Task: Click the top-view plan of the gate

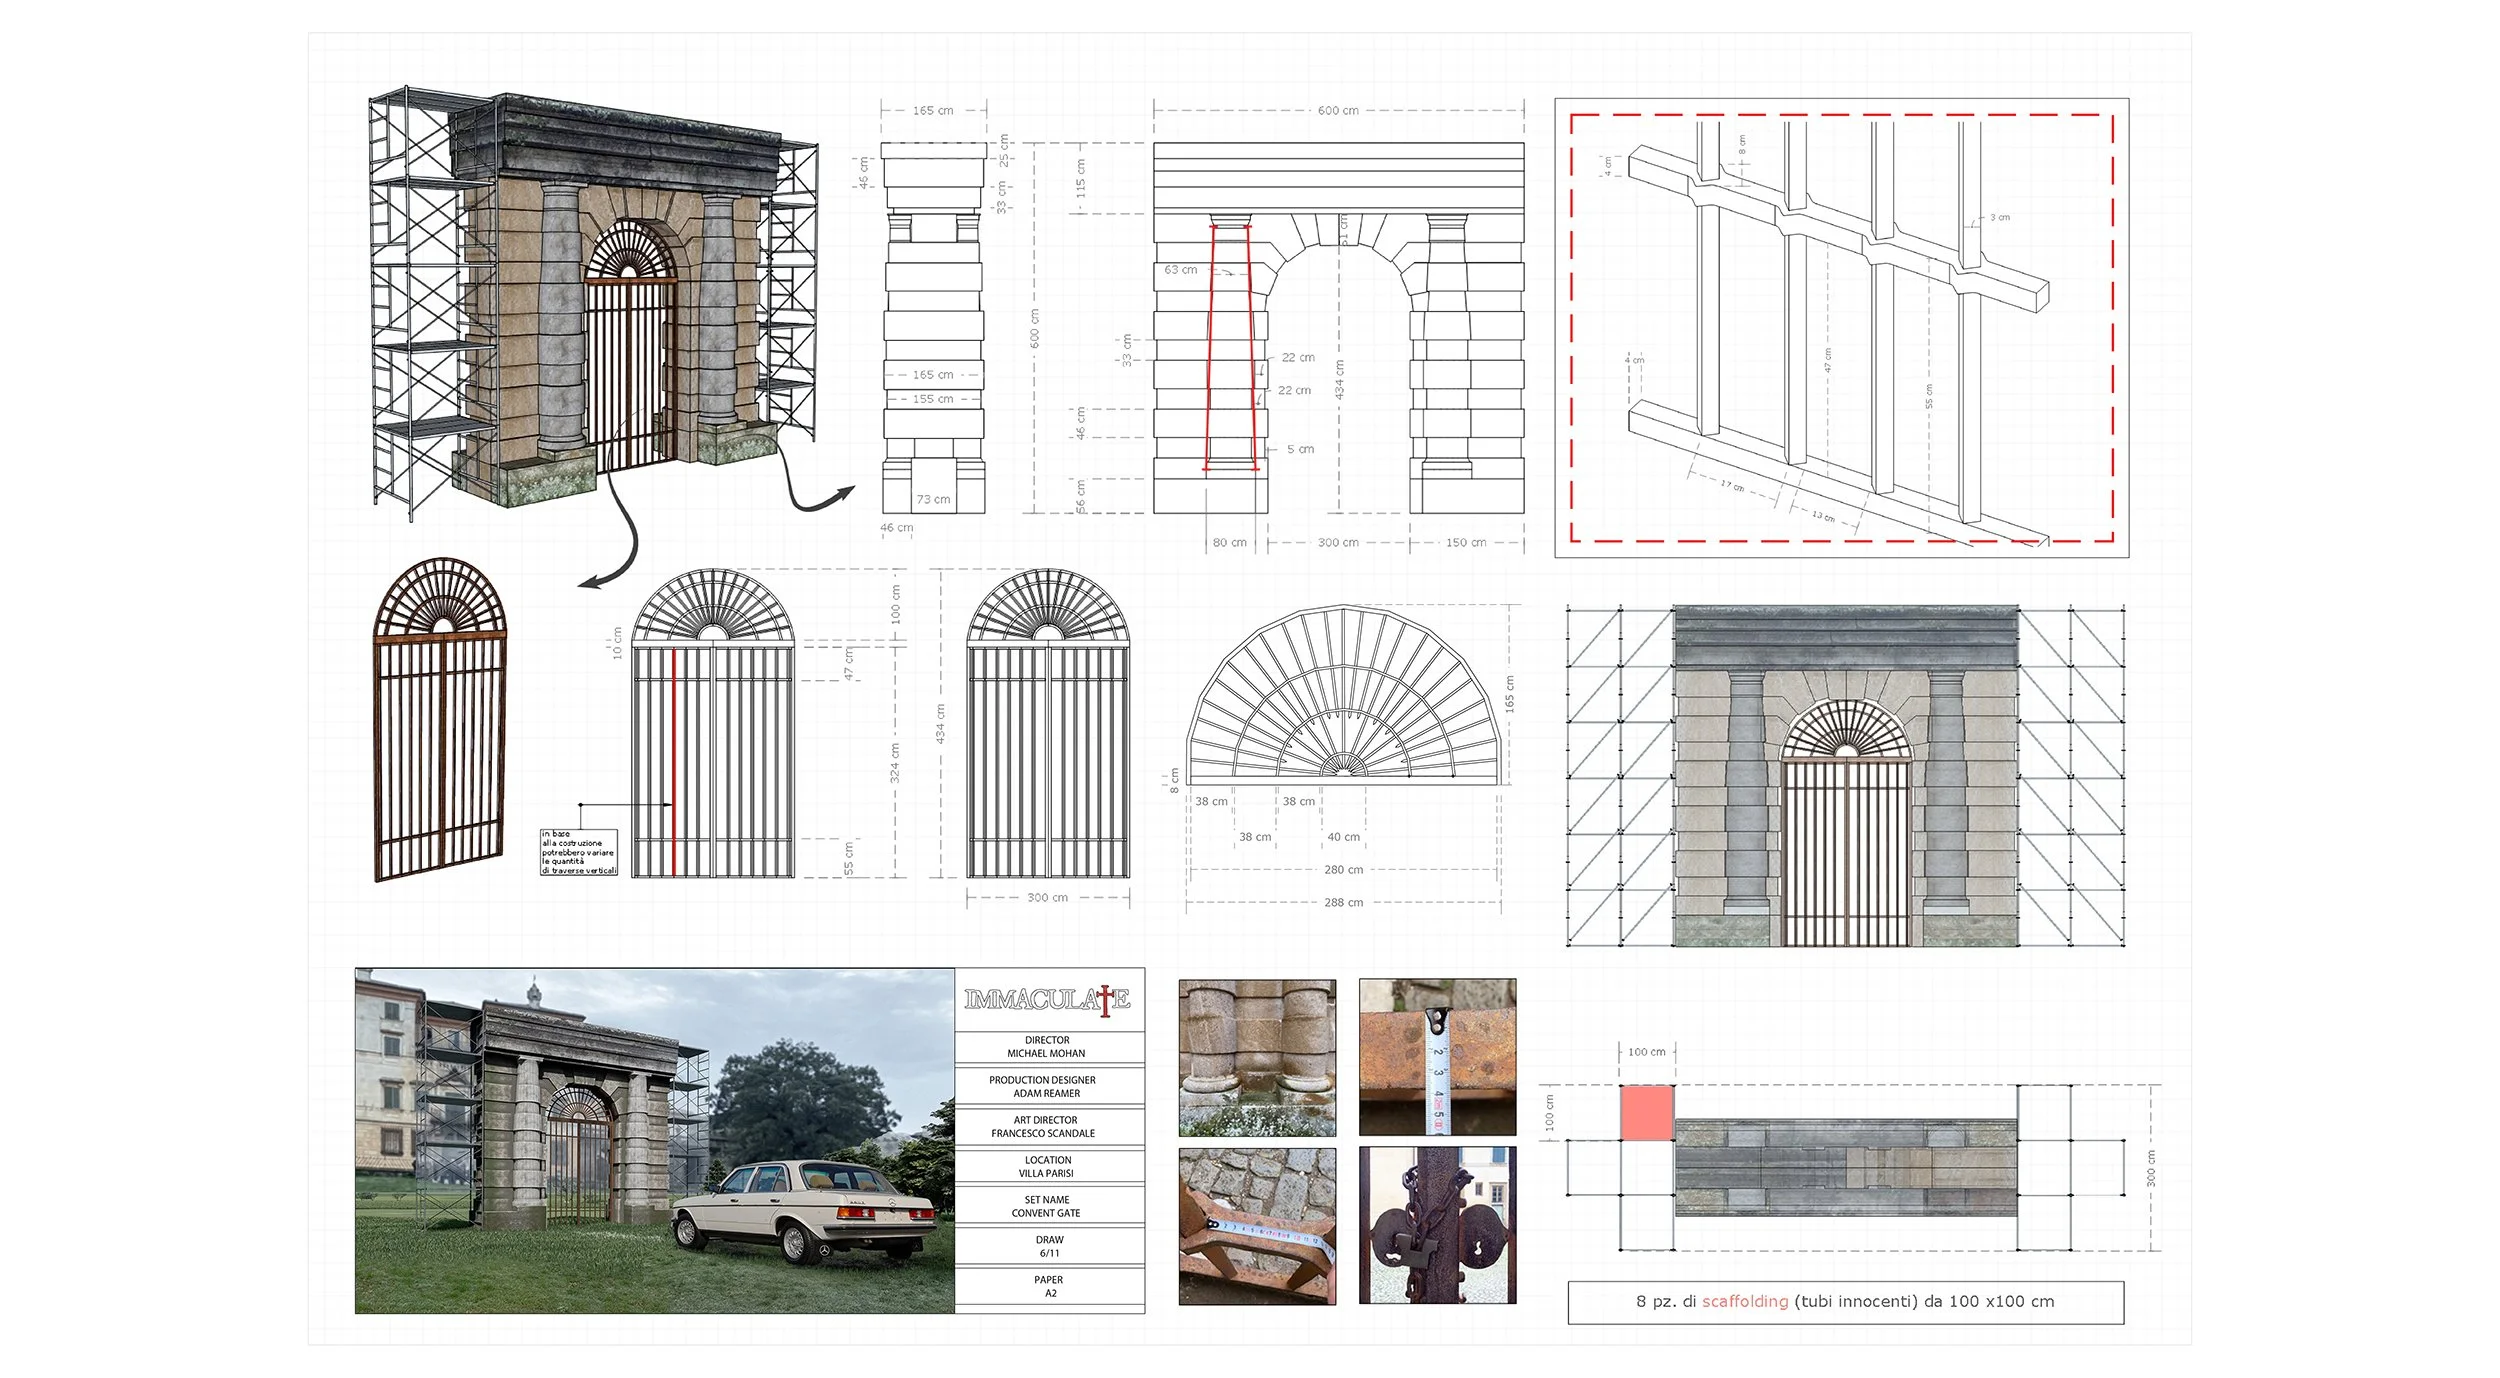Action: pyautogui.click(x=1846, y=1167)
